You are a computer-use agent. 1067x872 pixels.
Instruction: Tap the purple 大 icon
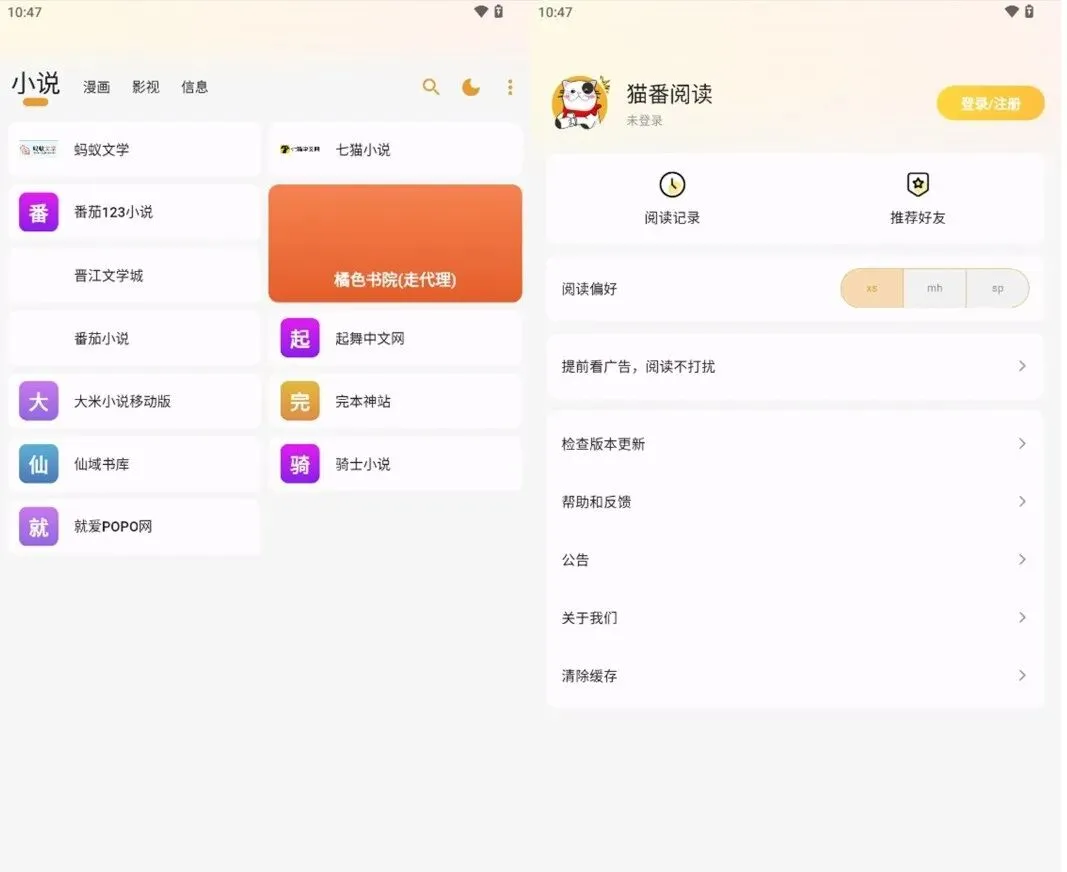[x=38, y=401]
